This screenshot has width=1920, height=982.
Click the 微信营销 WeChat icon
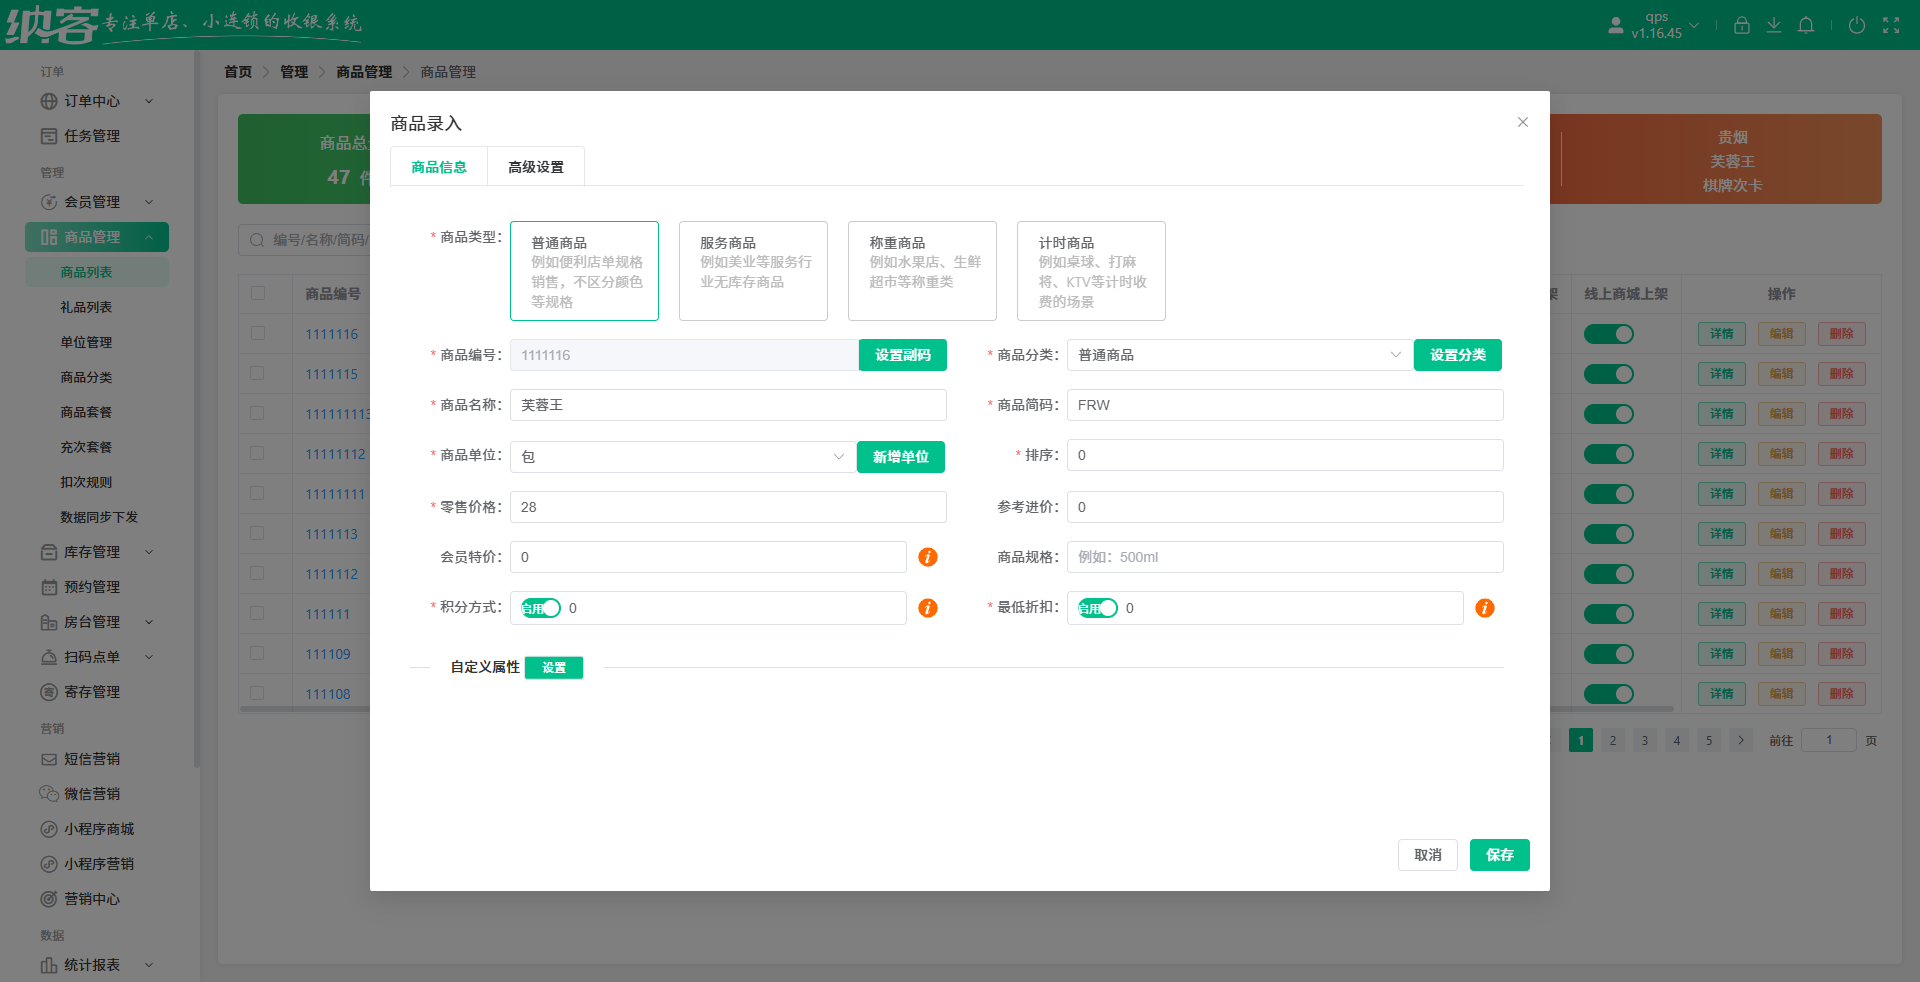click(49, 794)
